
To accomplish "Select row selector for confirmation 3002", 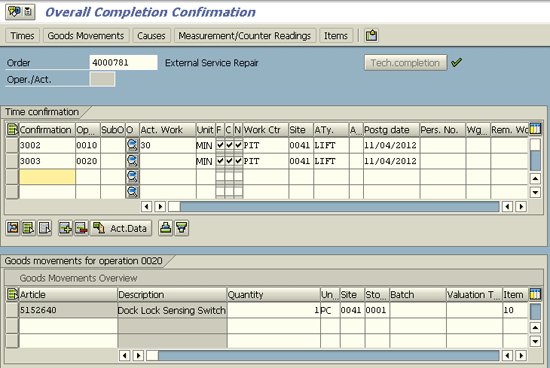I will click(x=12, y=145).
